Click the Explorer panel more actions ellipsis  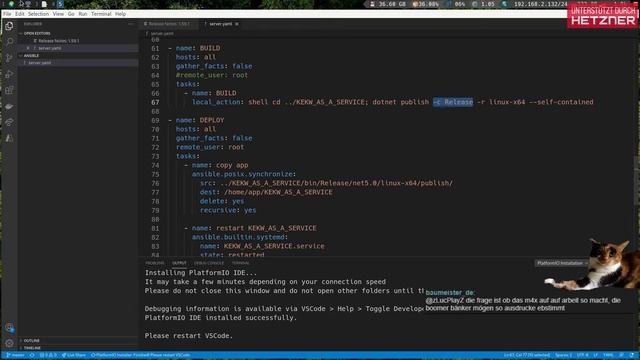tap(131, 24)
